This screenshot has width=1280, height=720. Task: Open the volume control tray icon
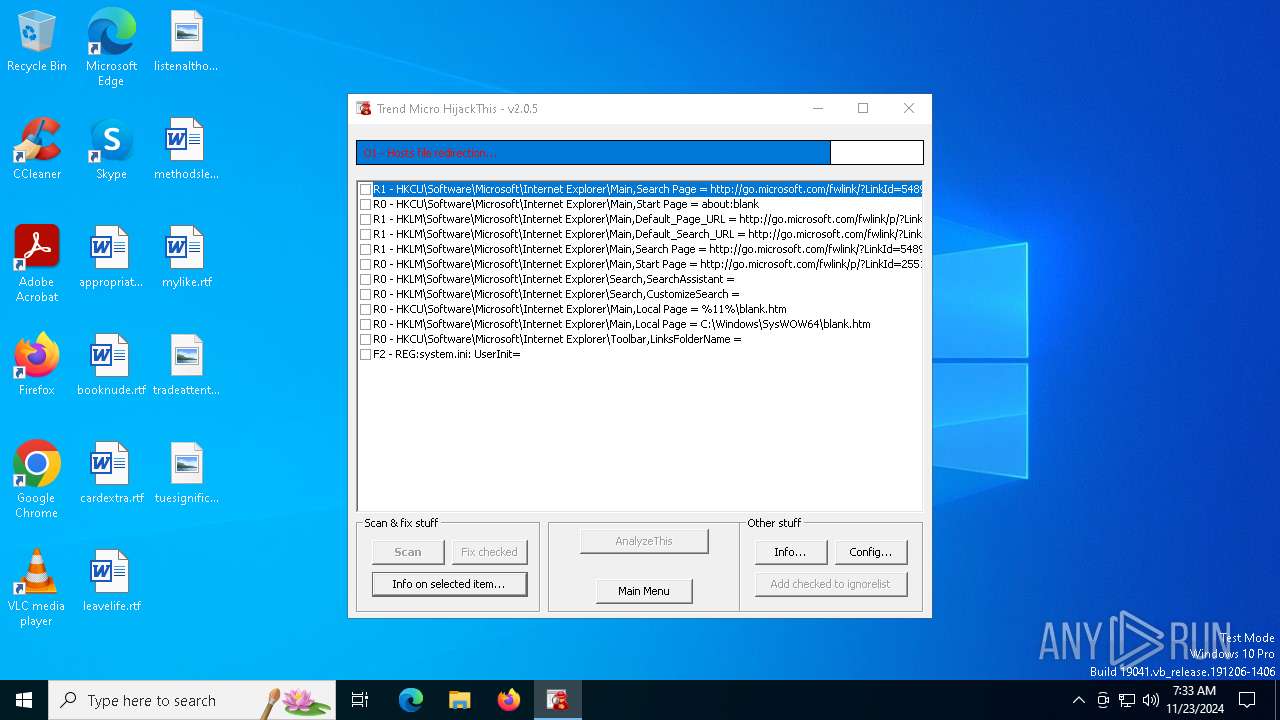click(x=1151, y=700)
